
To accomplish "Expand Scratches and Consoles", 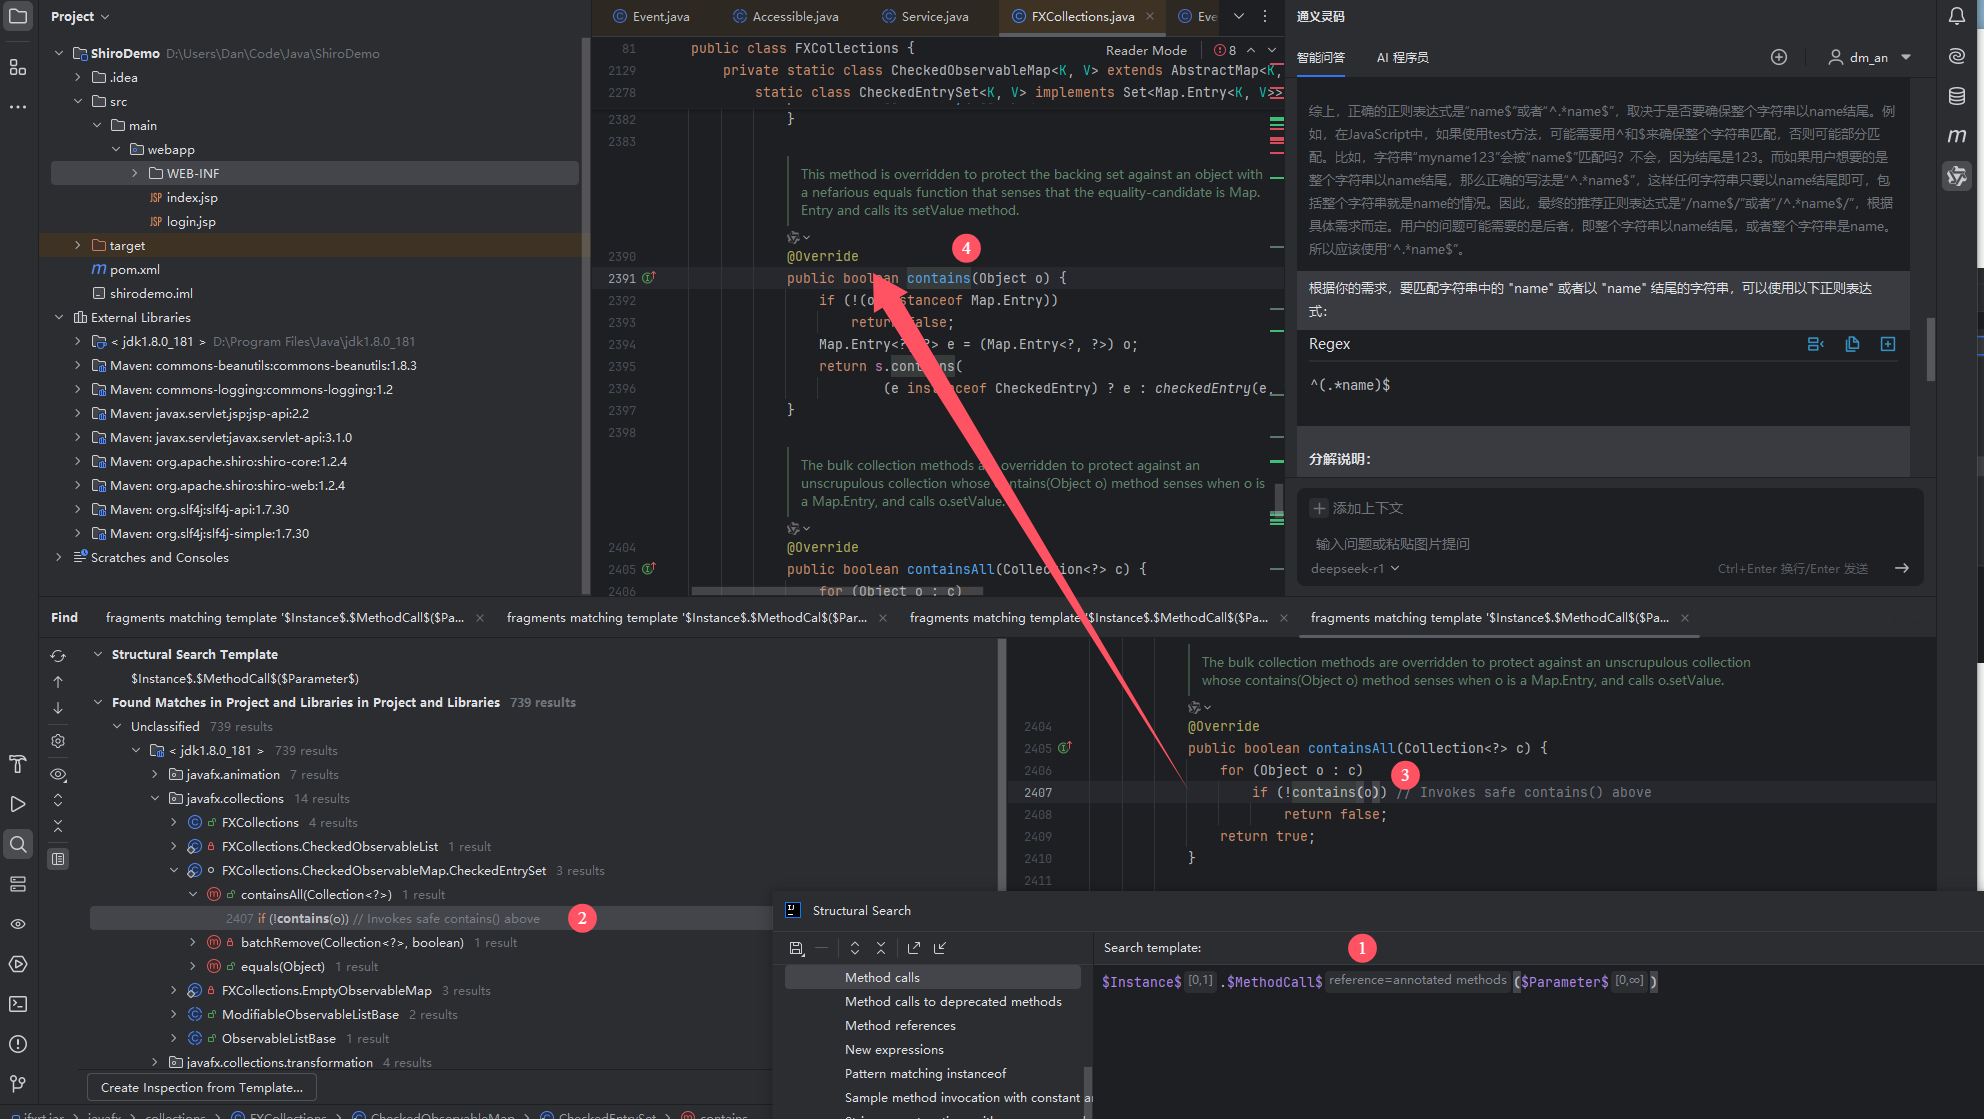I will 59,557.
